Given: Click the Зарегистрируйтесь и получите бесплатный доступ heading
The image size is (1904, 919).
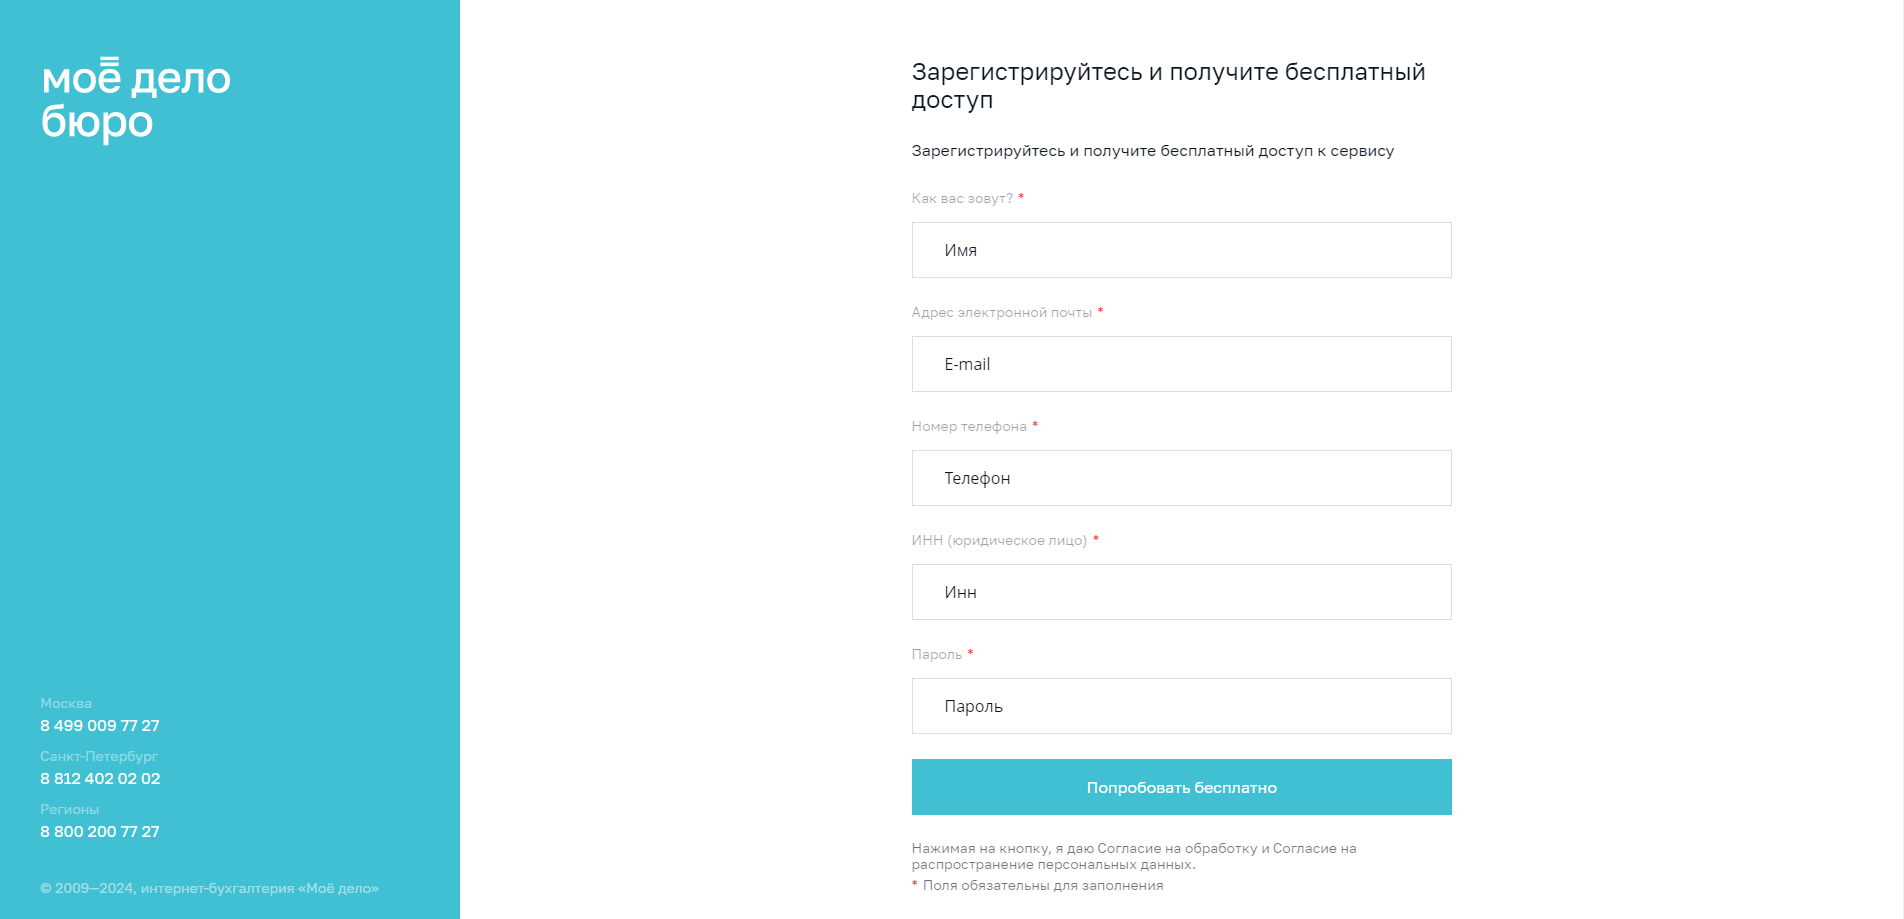Looking at the screenshot, I should click(x=1168, y=85).
